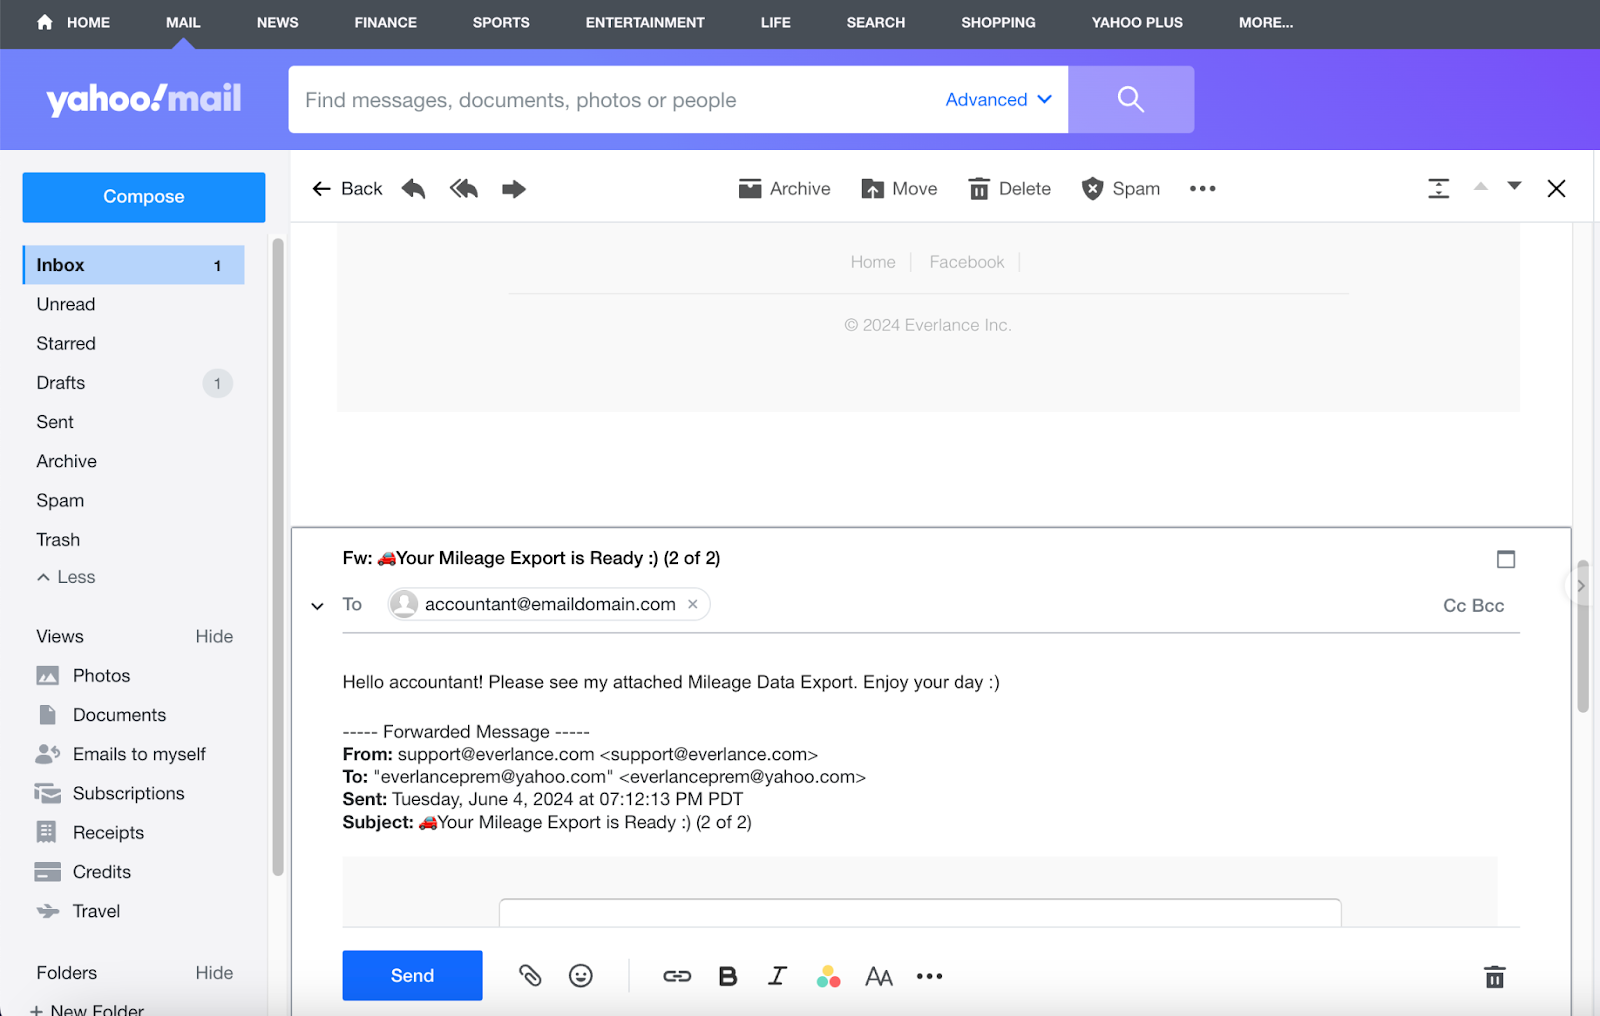Toggle bold formatting in compose toolbar
1600x1016 pixels.
coord(728,976)
